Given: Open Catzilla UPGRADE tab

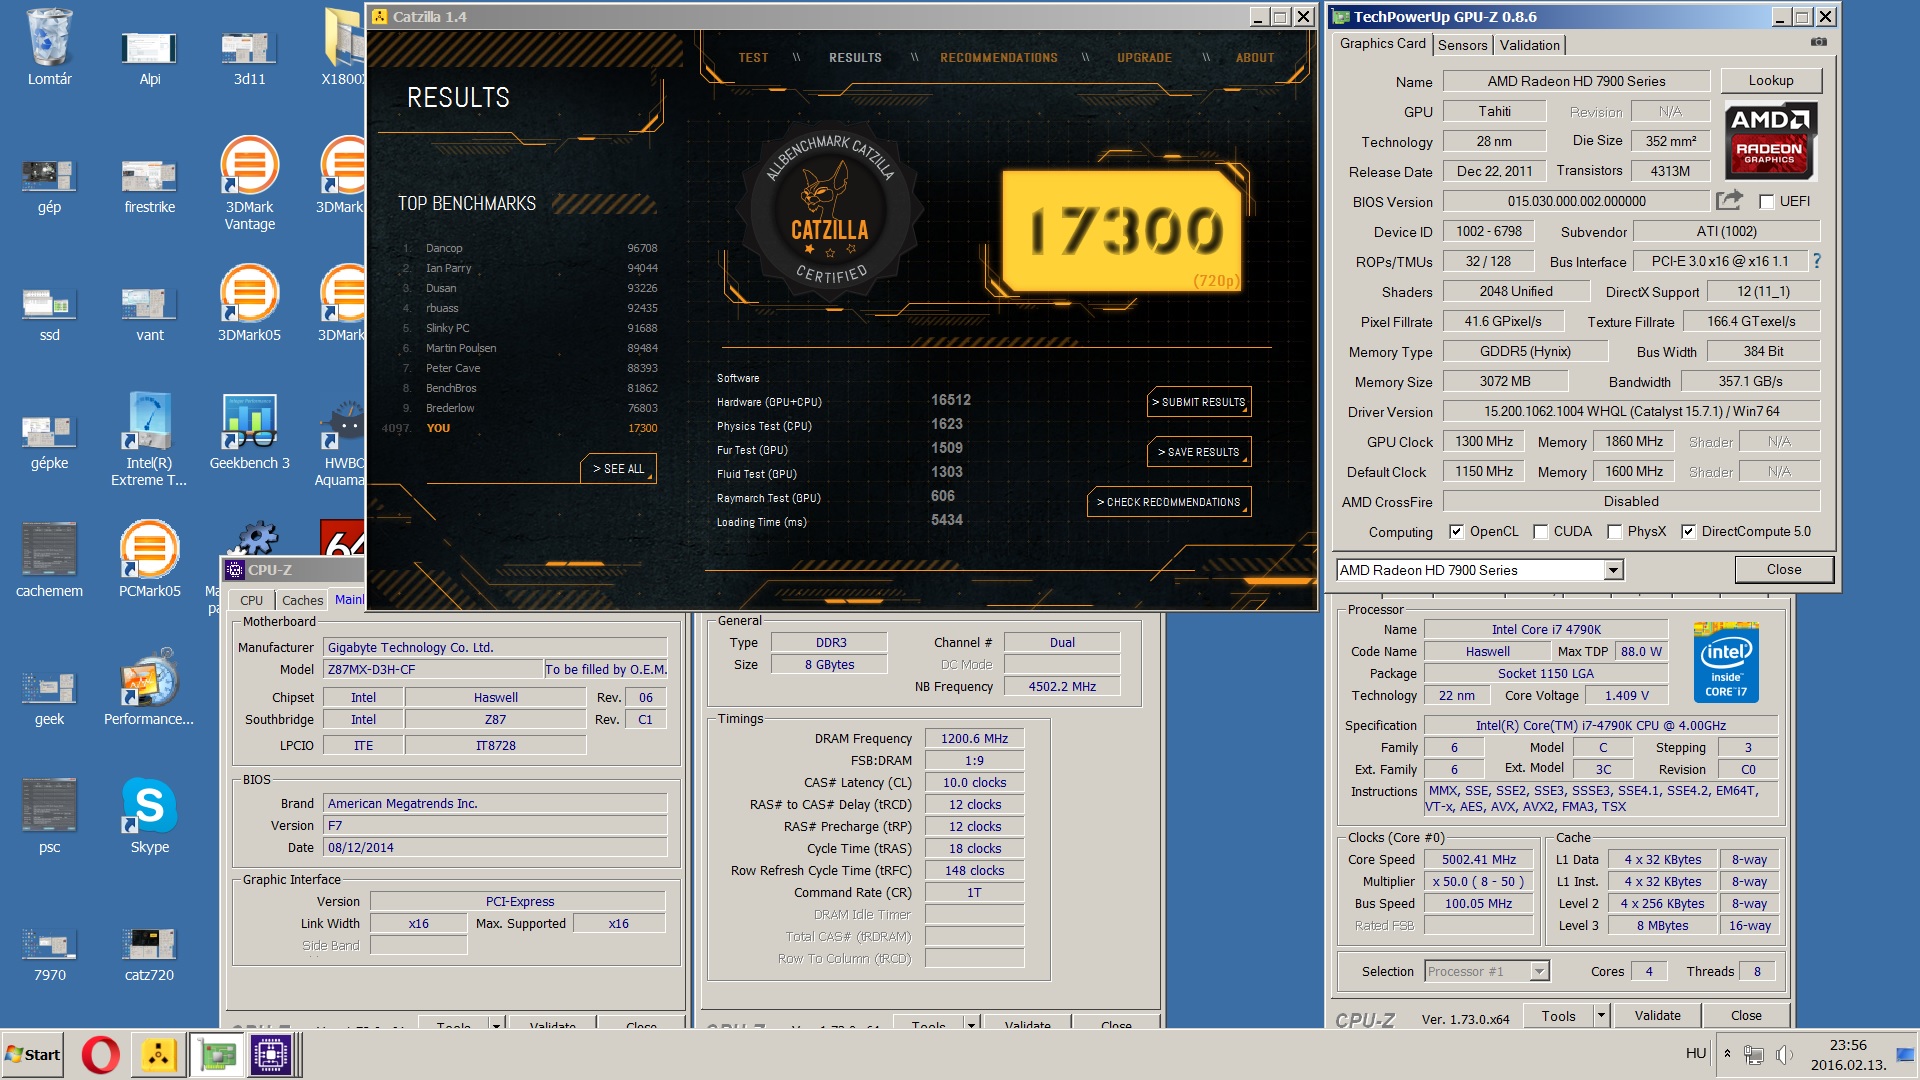Looking at the screenshot, I should (x=1144, y=58).
